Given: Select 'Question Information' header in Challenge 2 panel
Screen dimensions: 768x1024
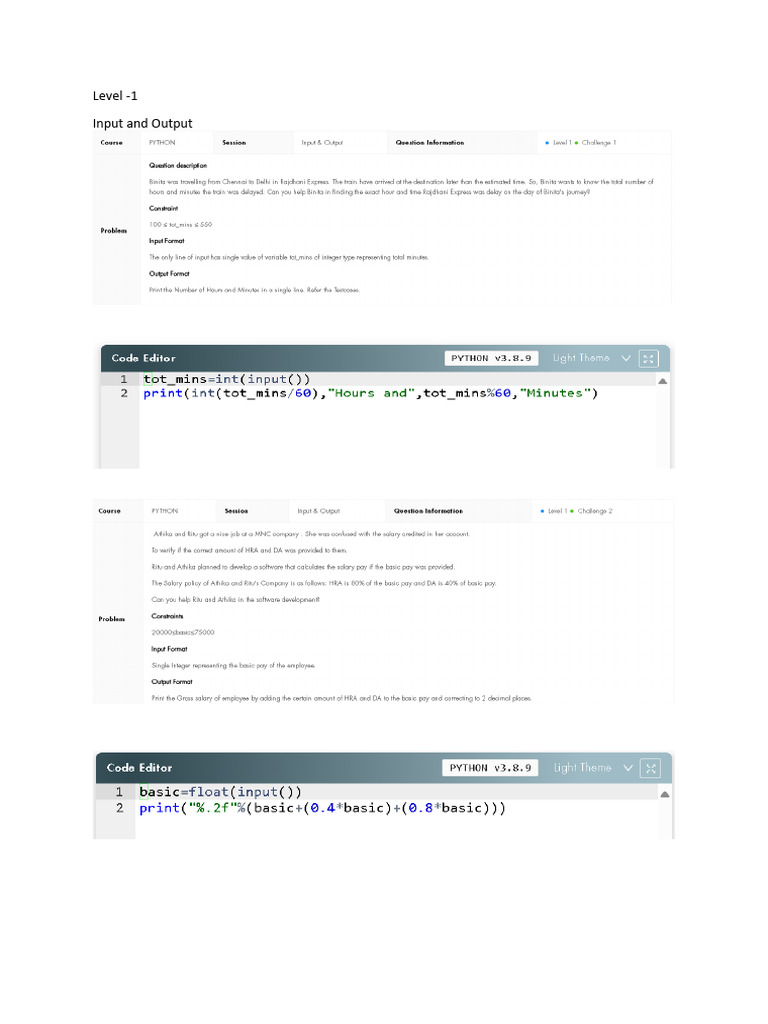Looking at the screenshot, I should click(x=428, y=511).
